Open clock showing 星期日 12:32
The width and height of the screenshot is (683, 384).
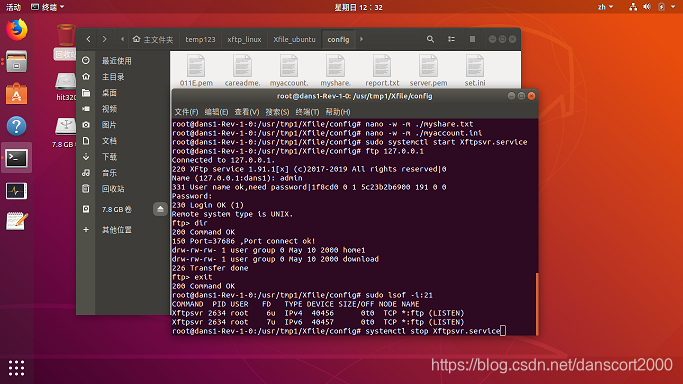358,7
